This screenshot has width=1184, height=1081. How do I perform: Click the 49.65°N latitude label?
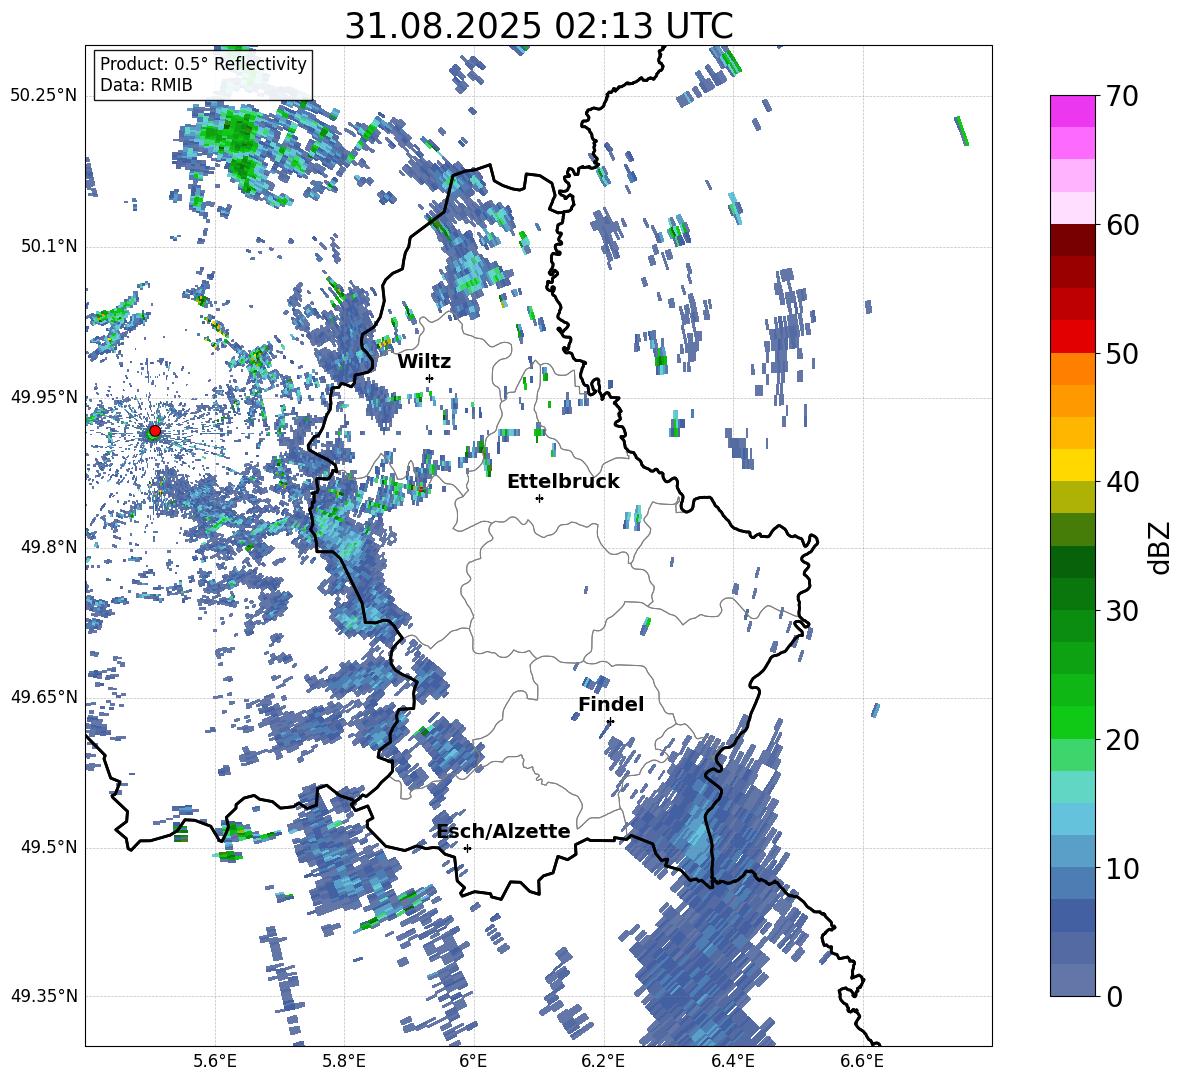[44, 696]
